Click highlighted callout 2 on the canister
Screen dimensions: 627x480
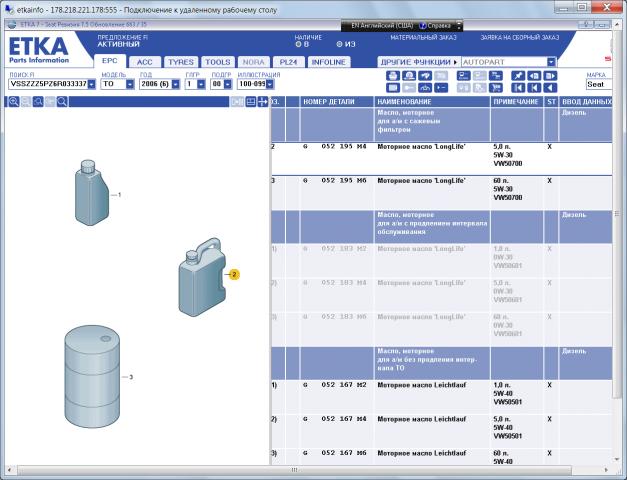pos(234,274)
